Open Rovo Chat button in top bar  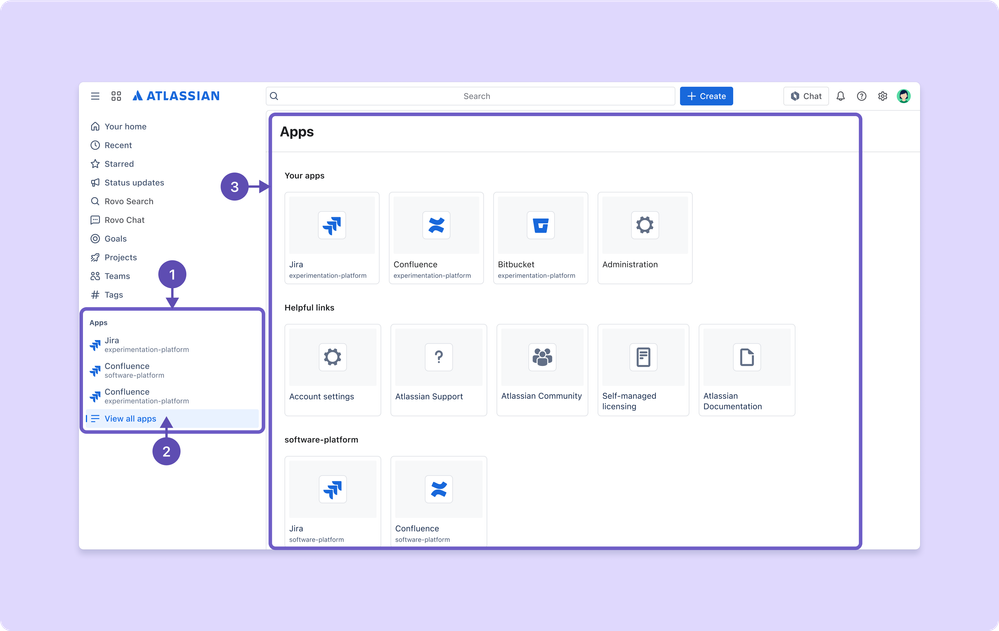[x=806, y=96]
